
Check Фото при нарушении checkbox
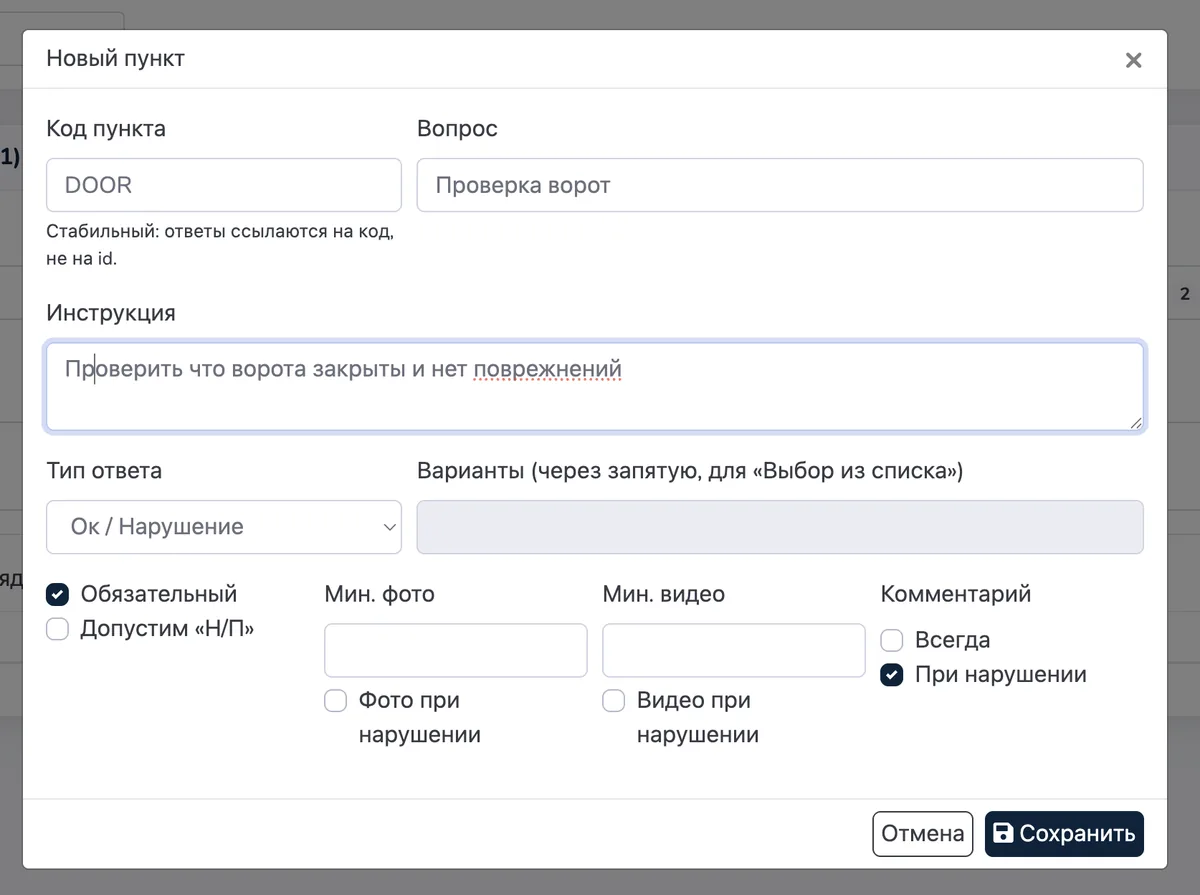(x=335, y=701)
